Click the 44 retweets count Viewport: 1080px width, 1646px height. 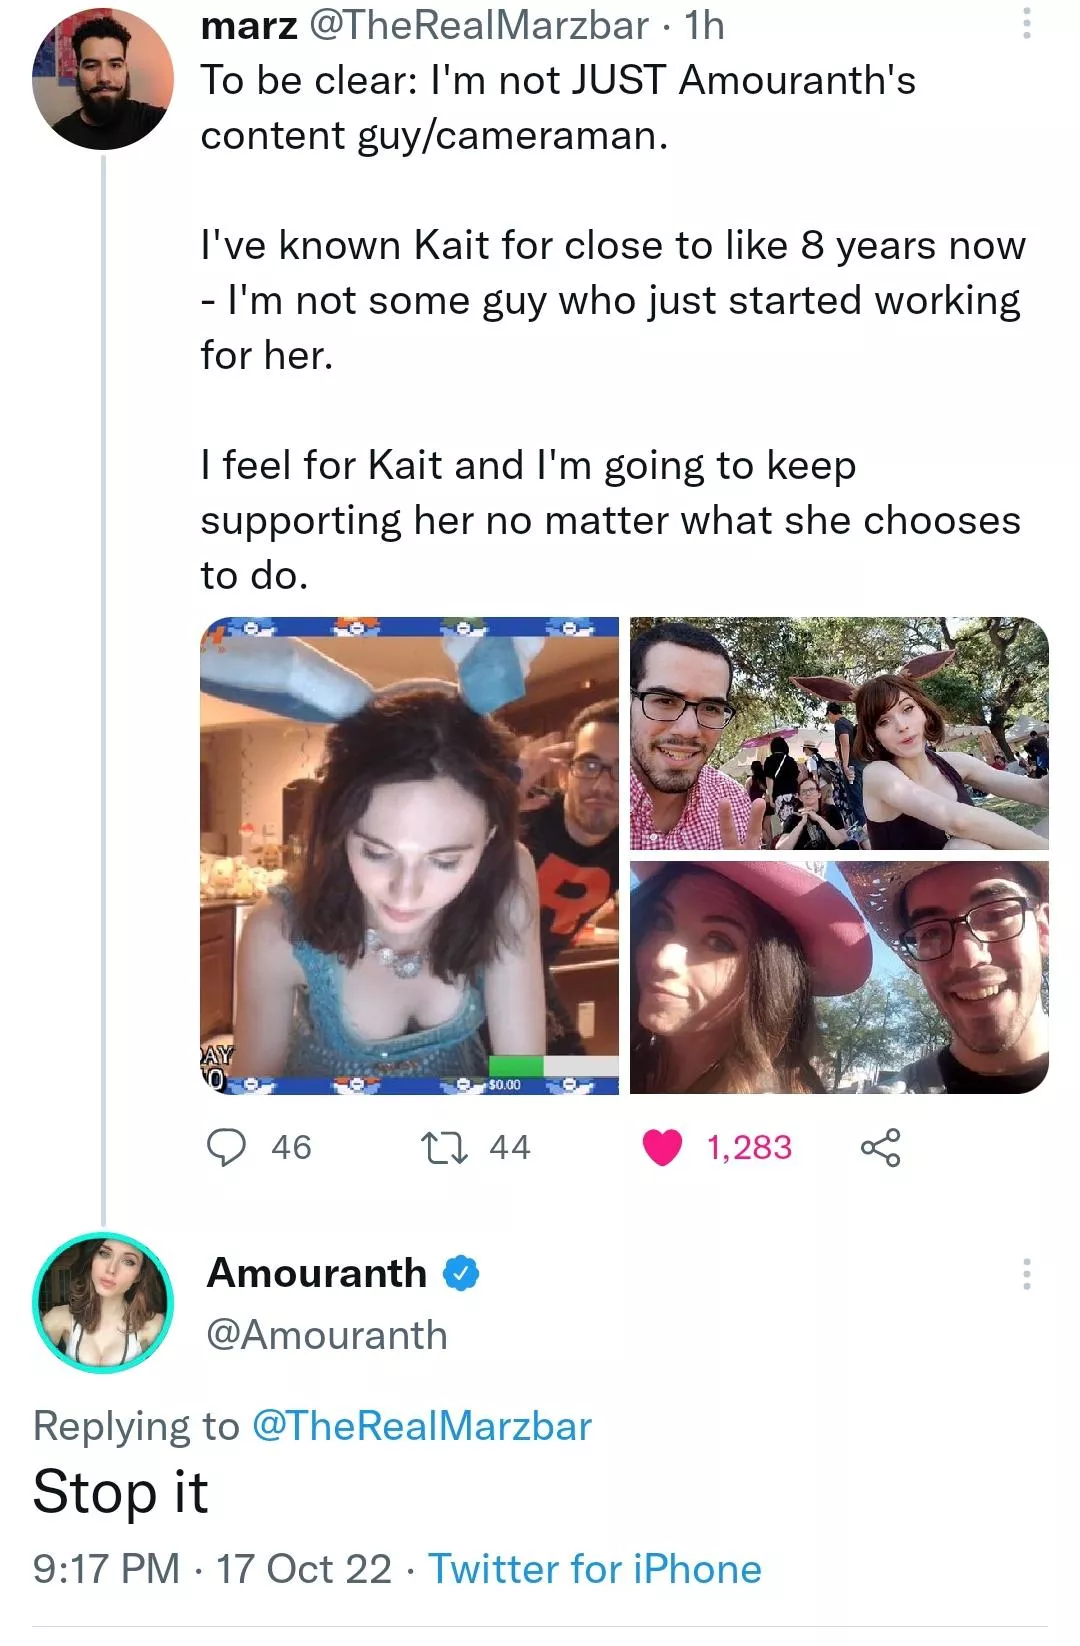pos(509,1147)
